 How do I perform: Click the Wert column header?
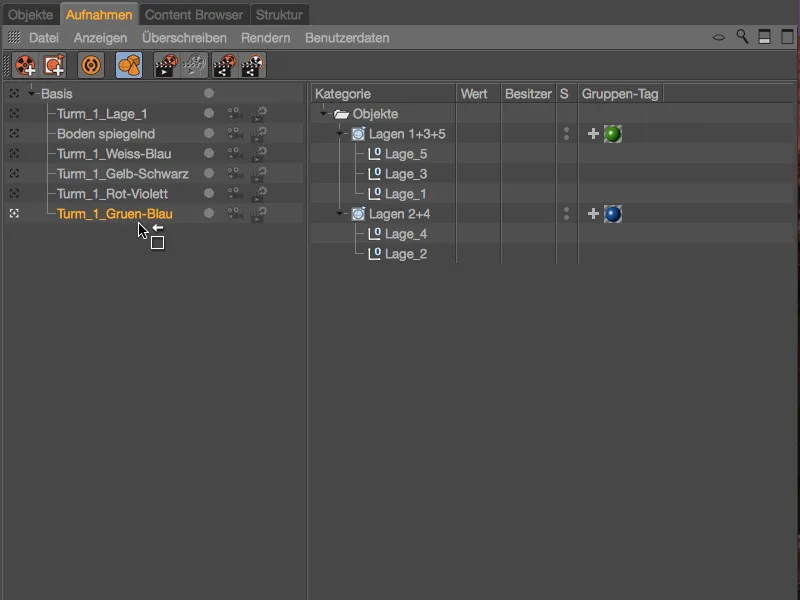pyautogui.click(x=479, y=94)
